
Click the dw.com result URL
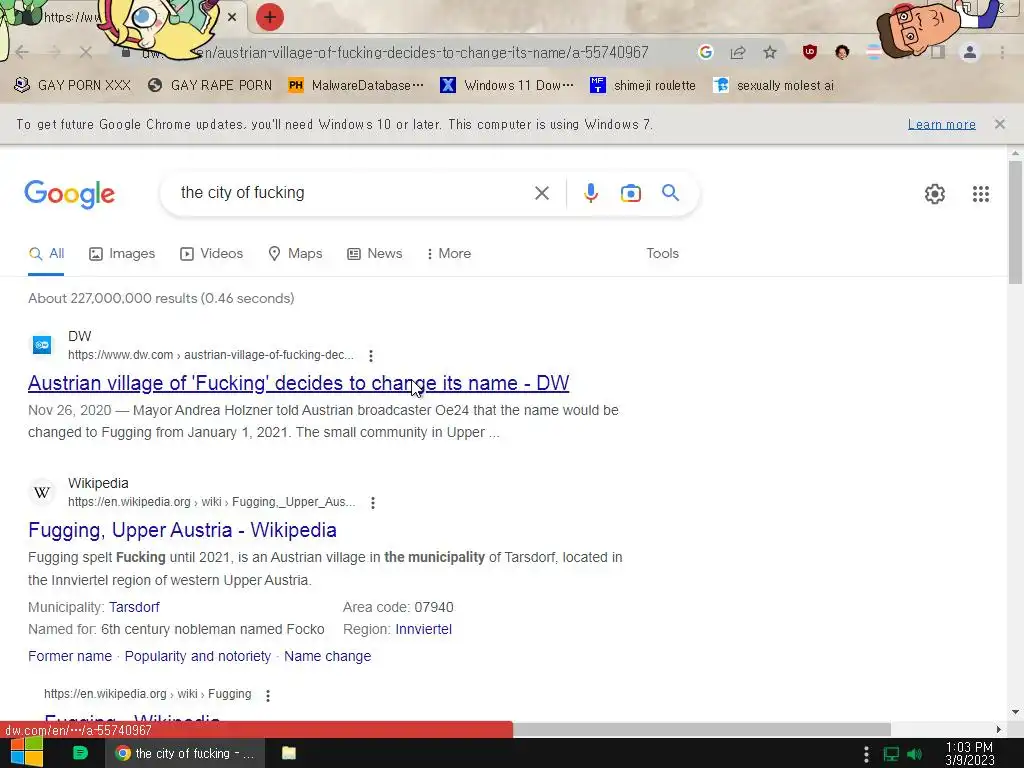(211, 355)
